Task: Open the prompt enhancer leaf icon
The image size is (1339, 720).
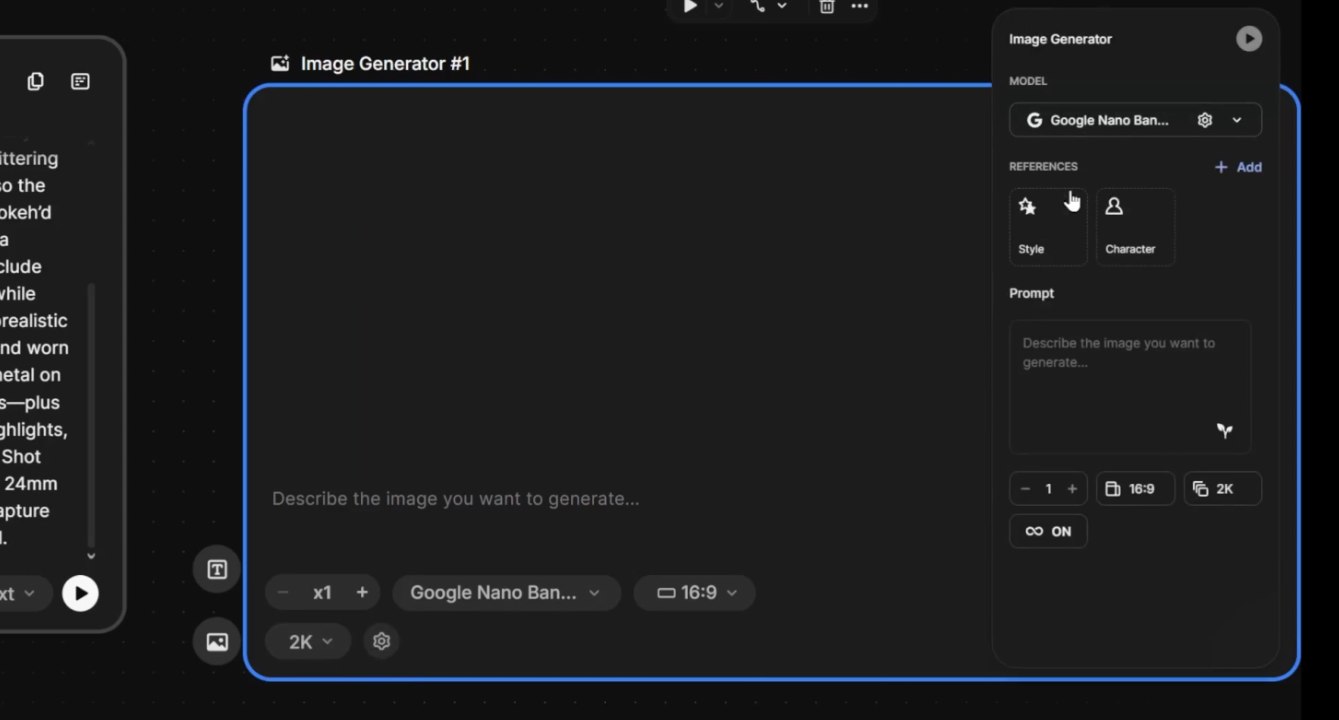Action: [x=1224, y=431]
